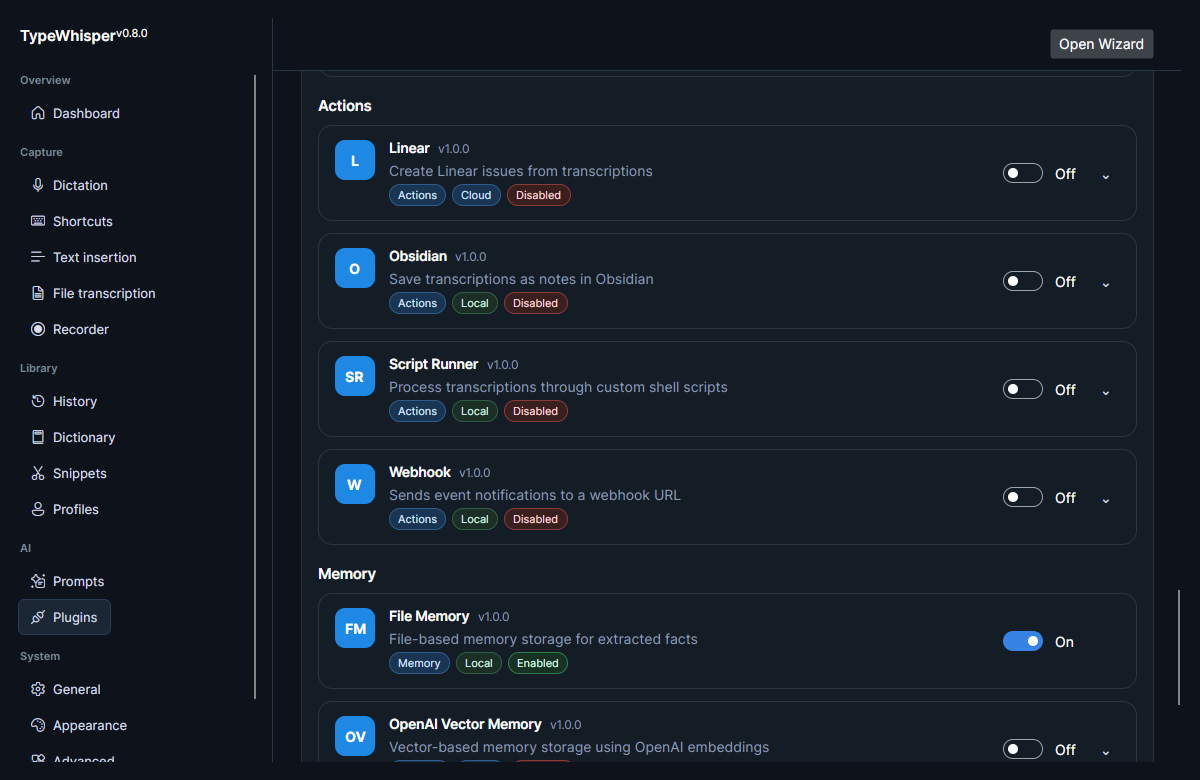This screenshot has width=1200, height=780.
Task: Click the Open Wizard button
Action: [x=1101, y=44]
